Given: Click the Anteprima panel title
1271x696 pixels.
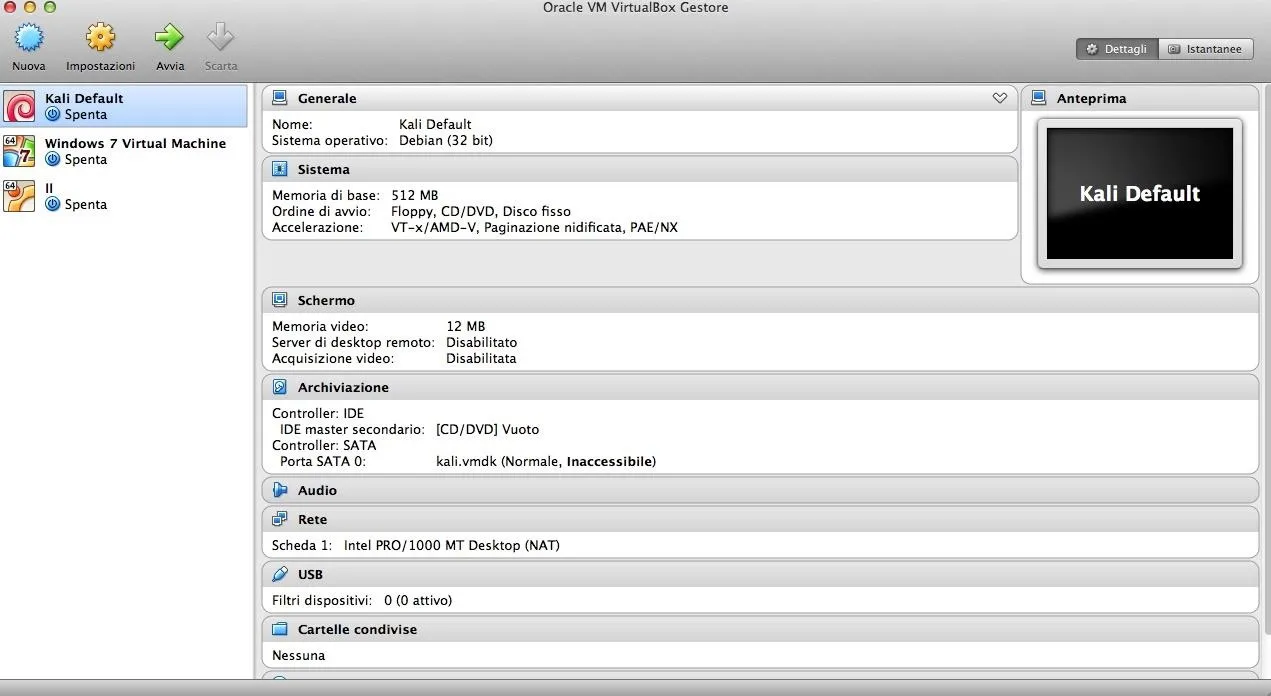Looking at the screenshot, I should pos(1091,98).
